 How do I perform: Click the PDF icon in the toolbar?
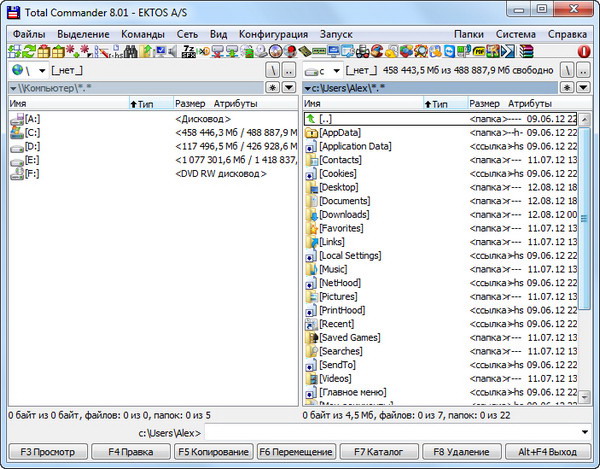[x=478, y=51]
